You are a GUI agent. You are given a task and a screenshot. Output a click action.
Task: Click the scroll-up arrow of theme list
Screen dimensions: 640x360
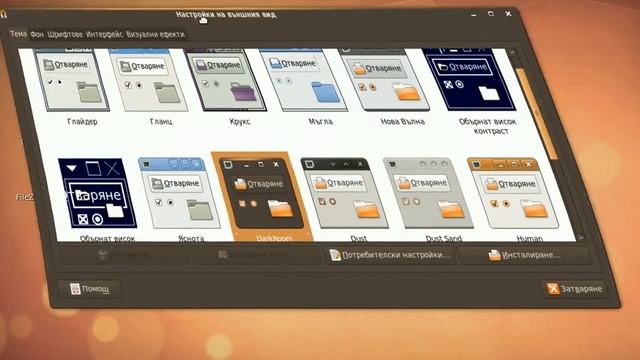(513, 53)
